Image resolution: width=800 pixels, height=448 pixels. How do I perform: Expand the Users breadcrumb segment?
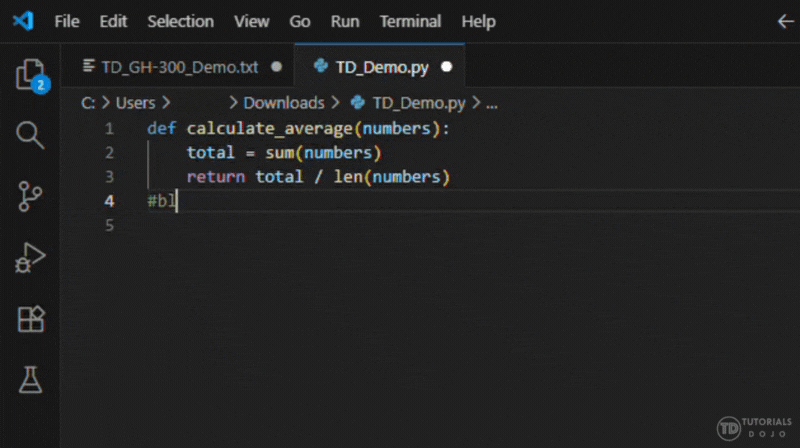pos(135,102)
